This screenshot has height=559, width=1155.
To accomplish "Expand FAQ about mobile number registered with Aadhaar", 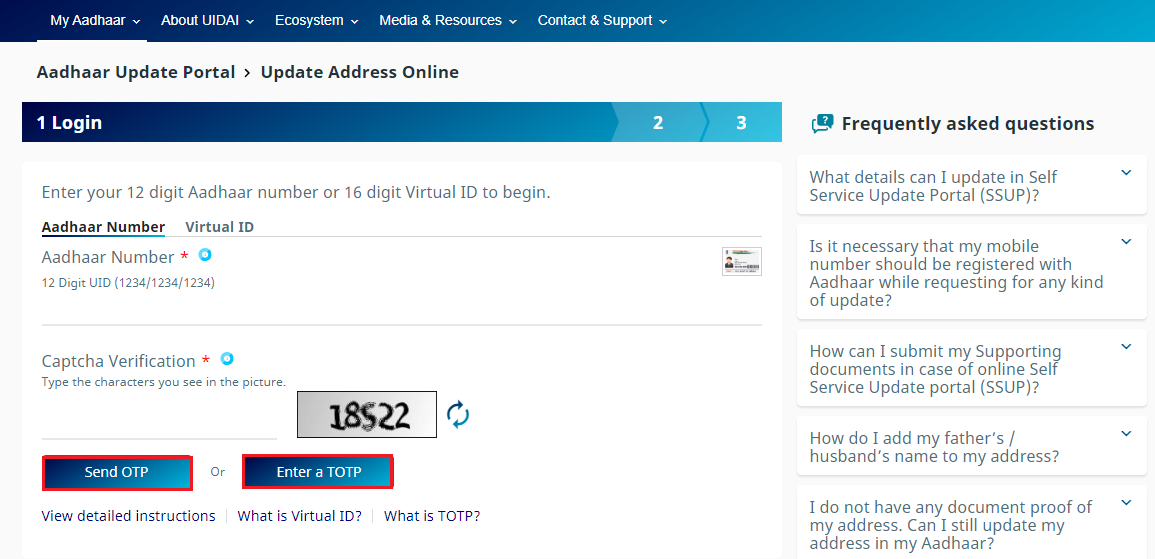I will (972, 273).
